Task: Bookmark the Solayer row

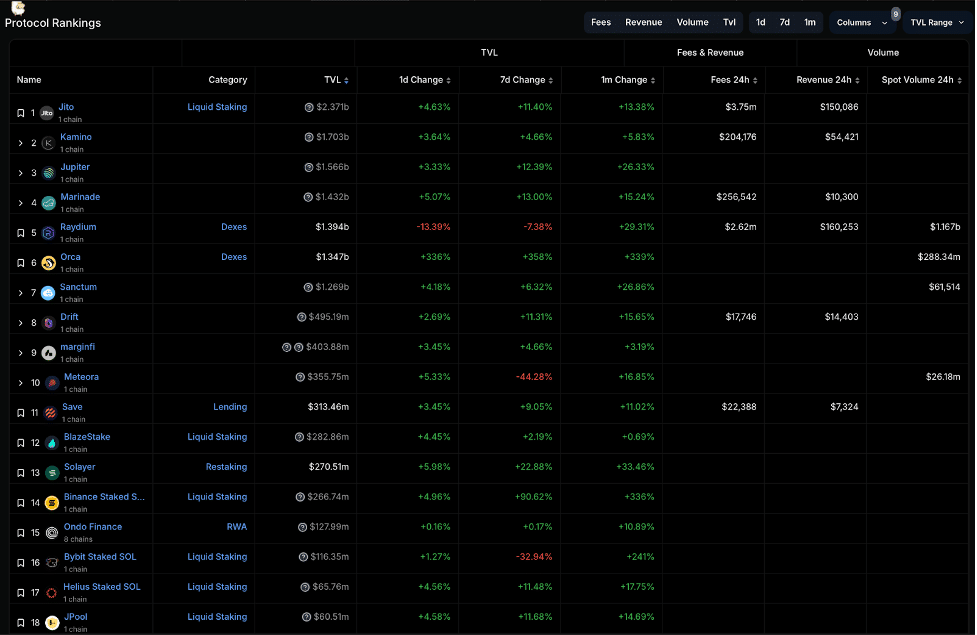Action: pos(21,473)
